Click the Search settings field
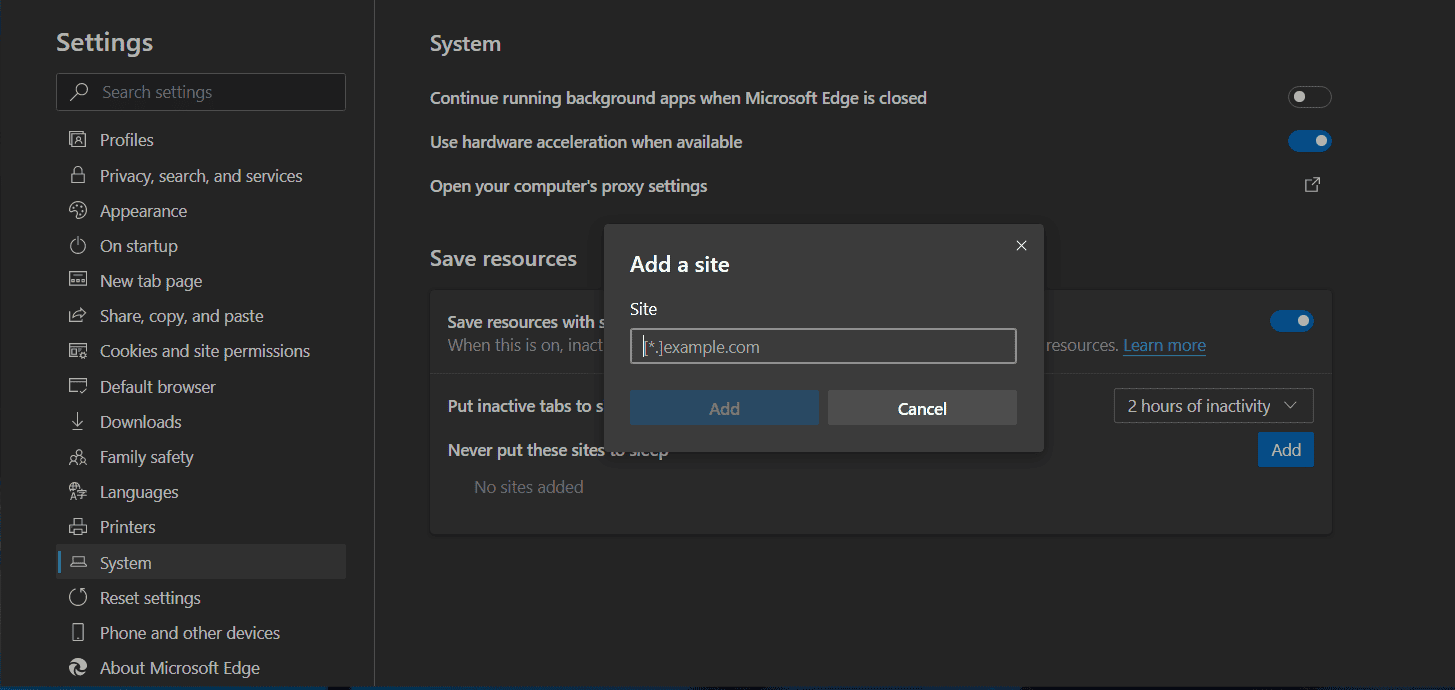 point(201,91)
